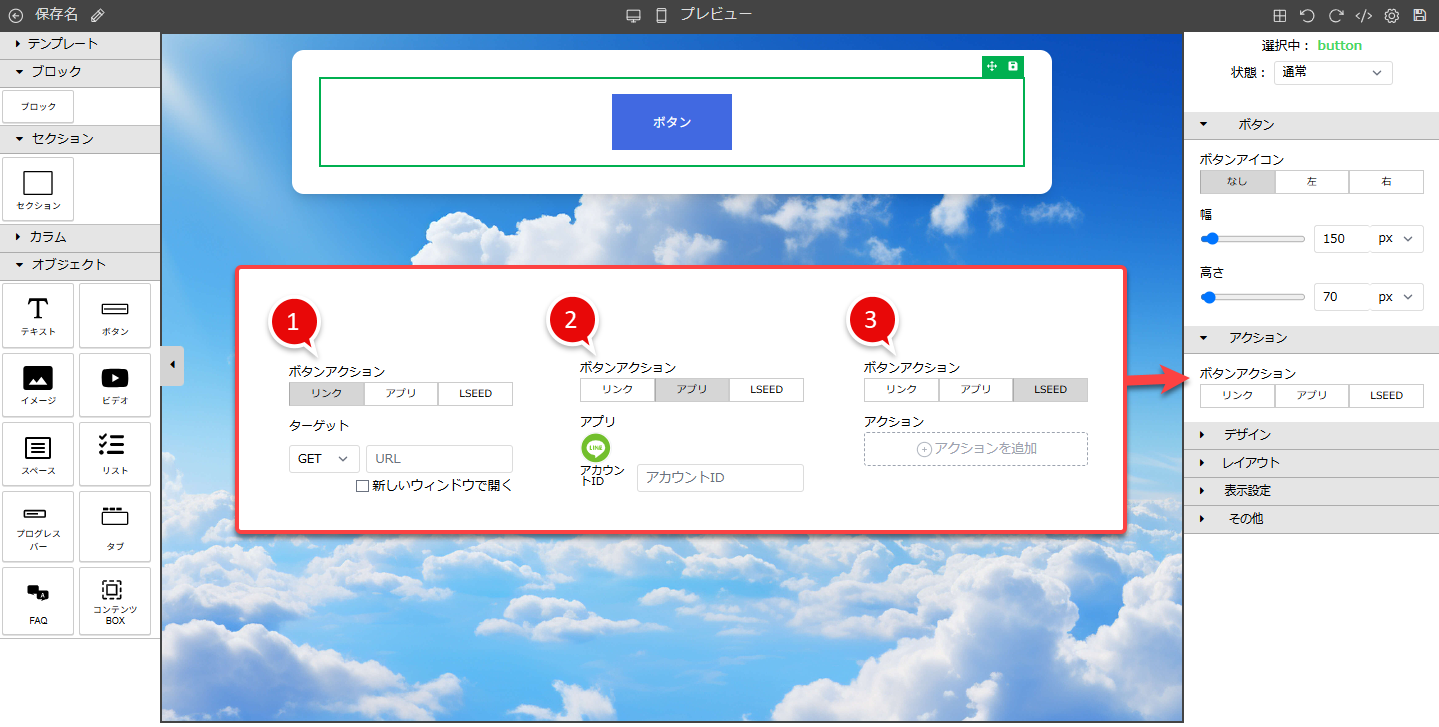This screenshot has width=1439, height=727.
Task: Choose アプリ in the right panel ボタンアクション
Action: (x=1311, y=396)
